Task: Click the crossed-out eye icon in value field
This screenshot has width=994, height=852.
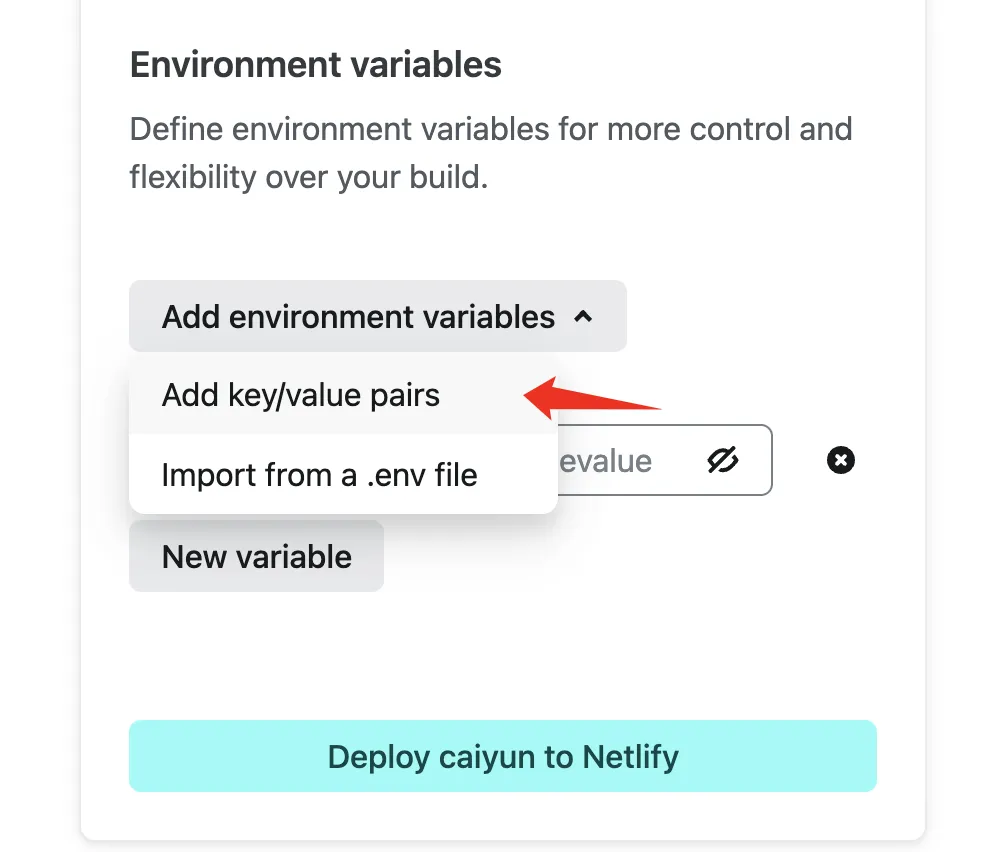Action: tap(722, 460)
